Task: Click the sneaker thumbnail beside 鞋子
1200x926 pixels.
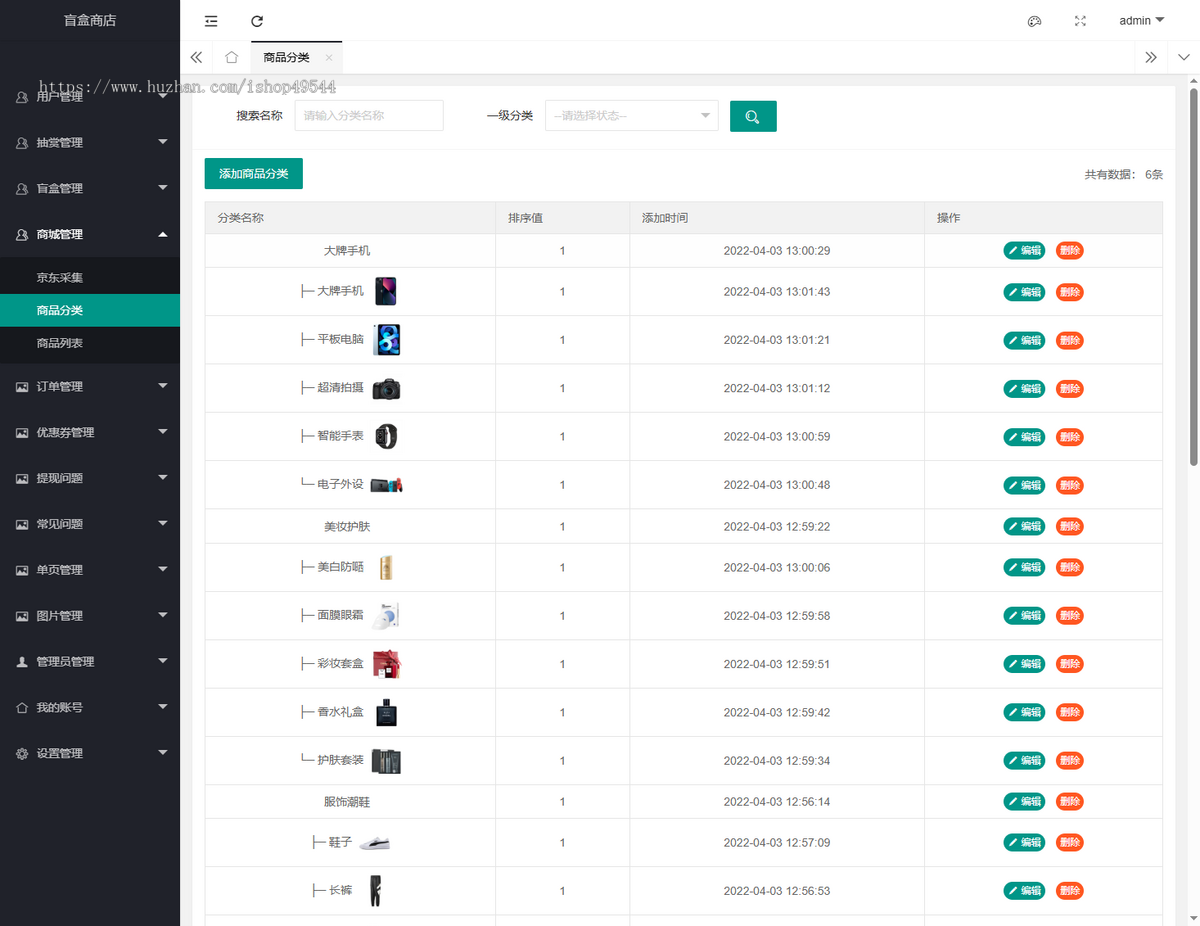Action: click(374, 844)
